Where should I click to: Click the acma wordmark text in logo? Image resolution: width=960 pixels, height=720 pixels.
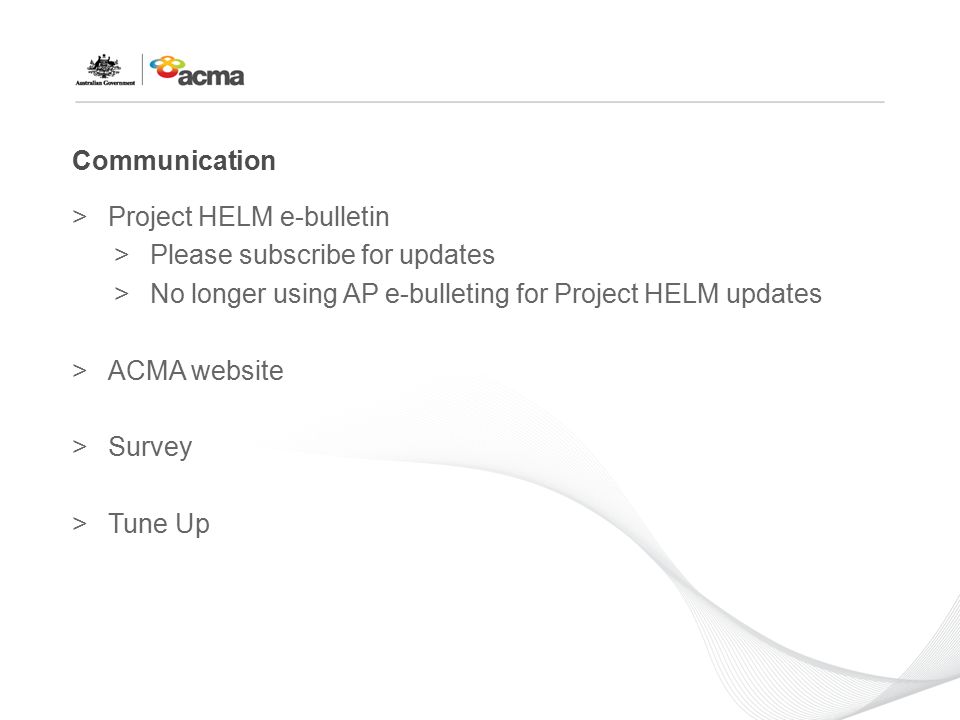click(x=211, y=77)
